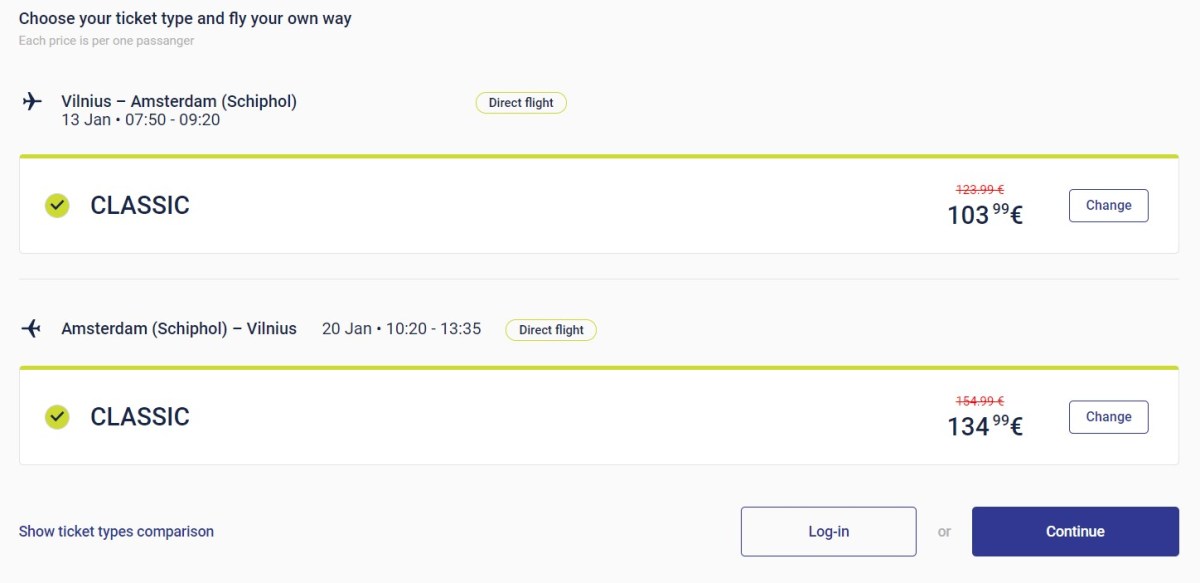This screenshot has height=583, width=1200.
Task: Click the 103.99€ outbound price
Action: coord(984,214)
